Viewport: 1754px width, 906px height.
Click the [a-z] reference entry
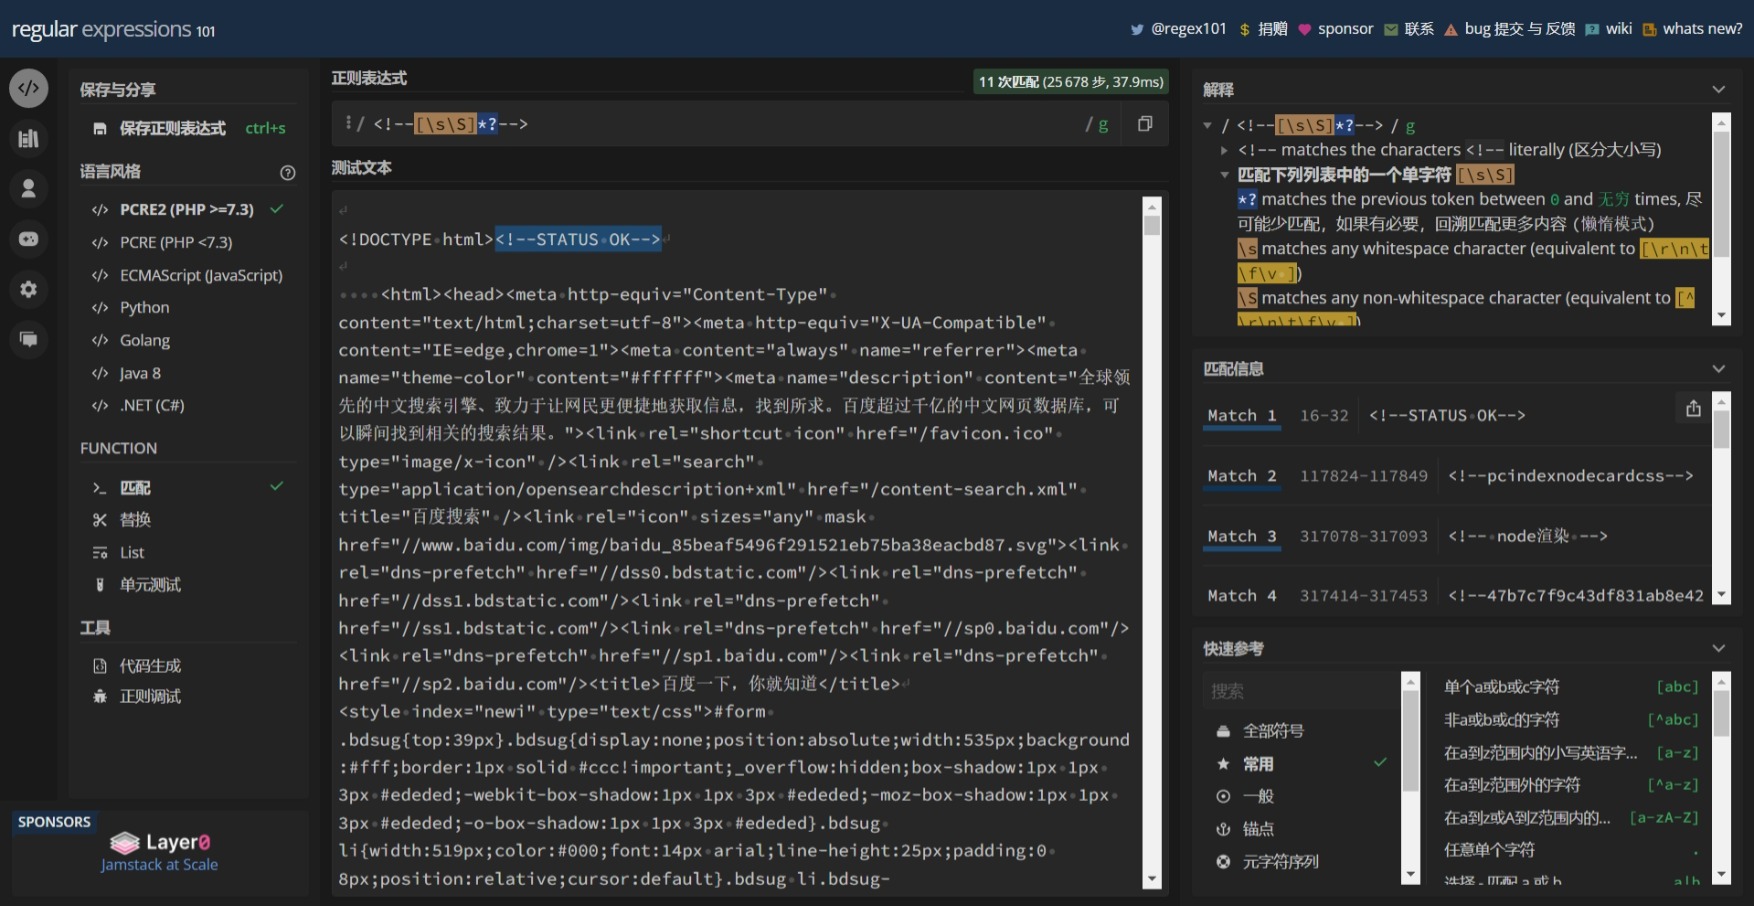coord(1571,753)
